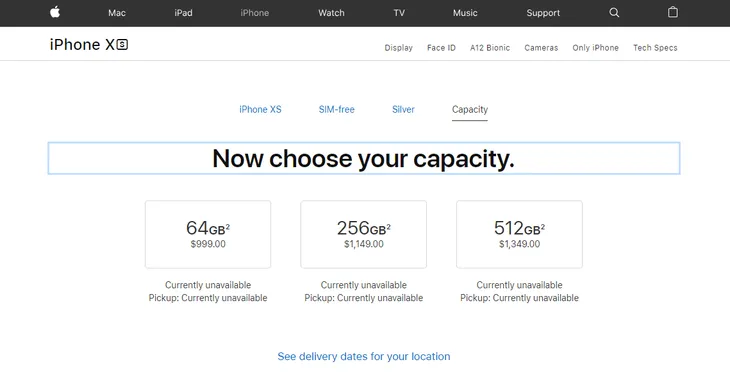Go to the Cameras section link

click(541, 48)
